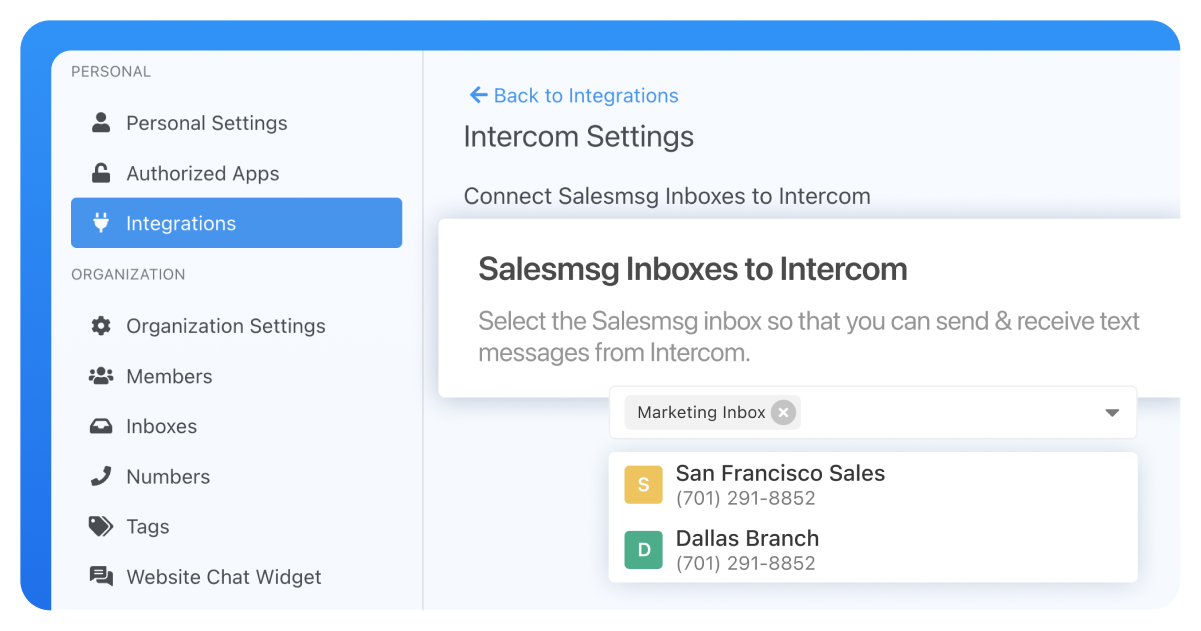Remove the Marketing Inbox tag
Screen dimensions: 1201x631
pos(784,412)
